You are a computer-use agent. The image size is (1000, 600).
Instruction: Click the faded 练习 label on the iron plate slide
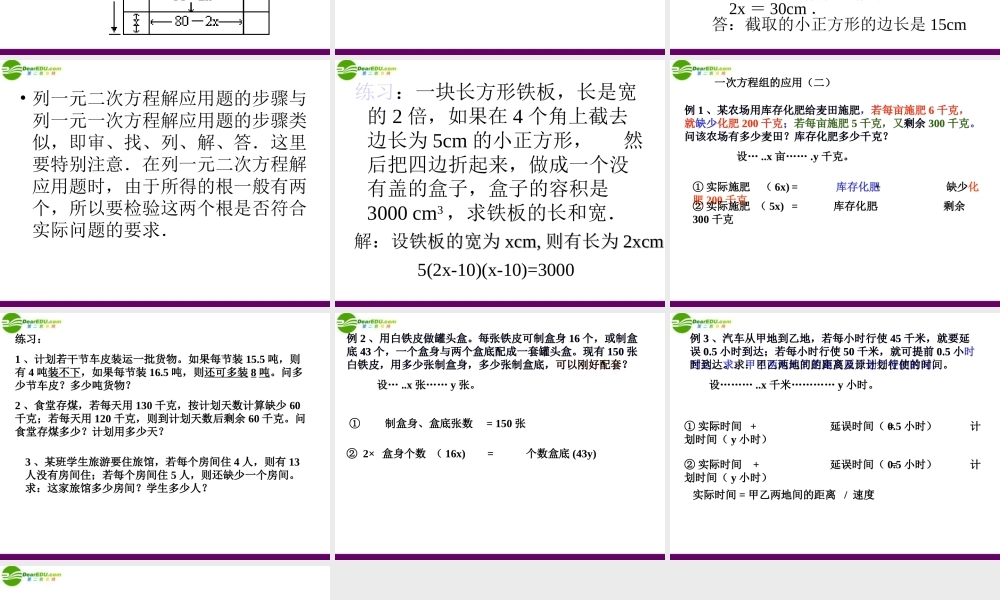[374, 92]
